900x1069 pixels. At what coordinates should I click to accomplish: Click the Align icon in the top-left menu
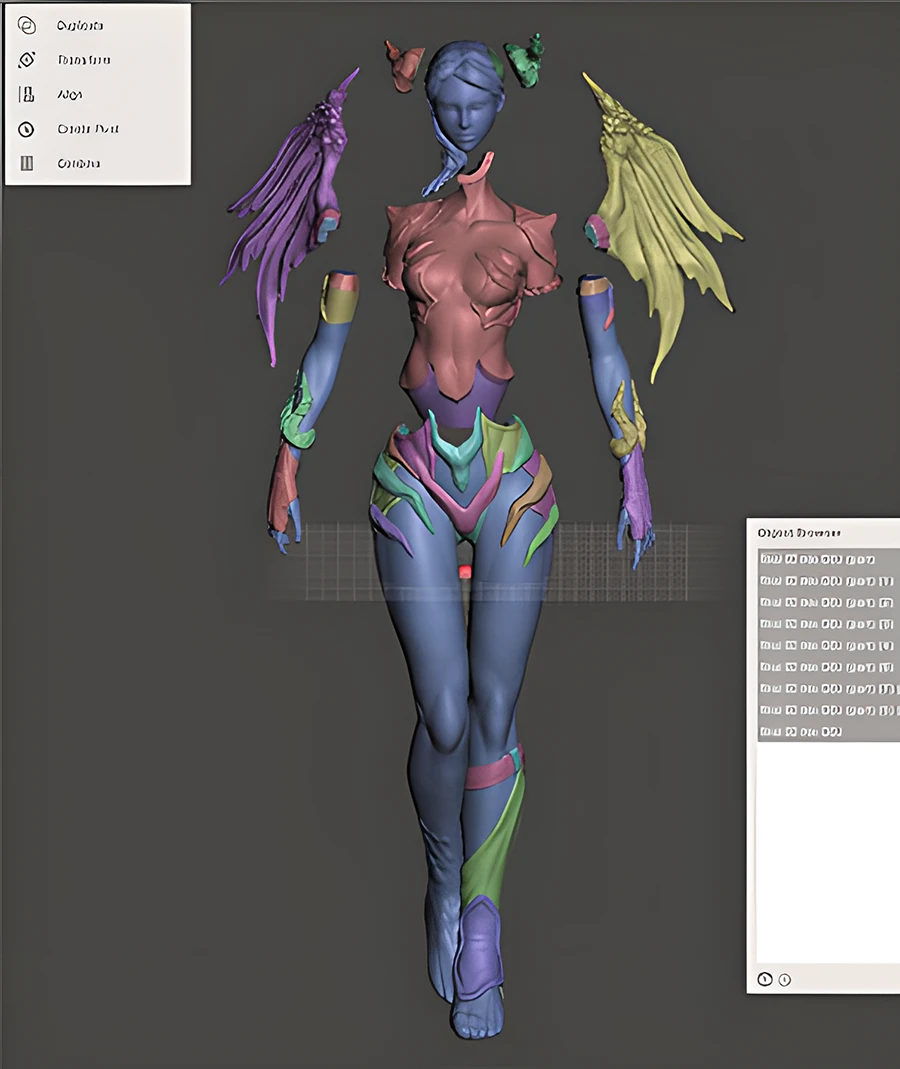[27, 95]
